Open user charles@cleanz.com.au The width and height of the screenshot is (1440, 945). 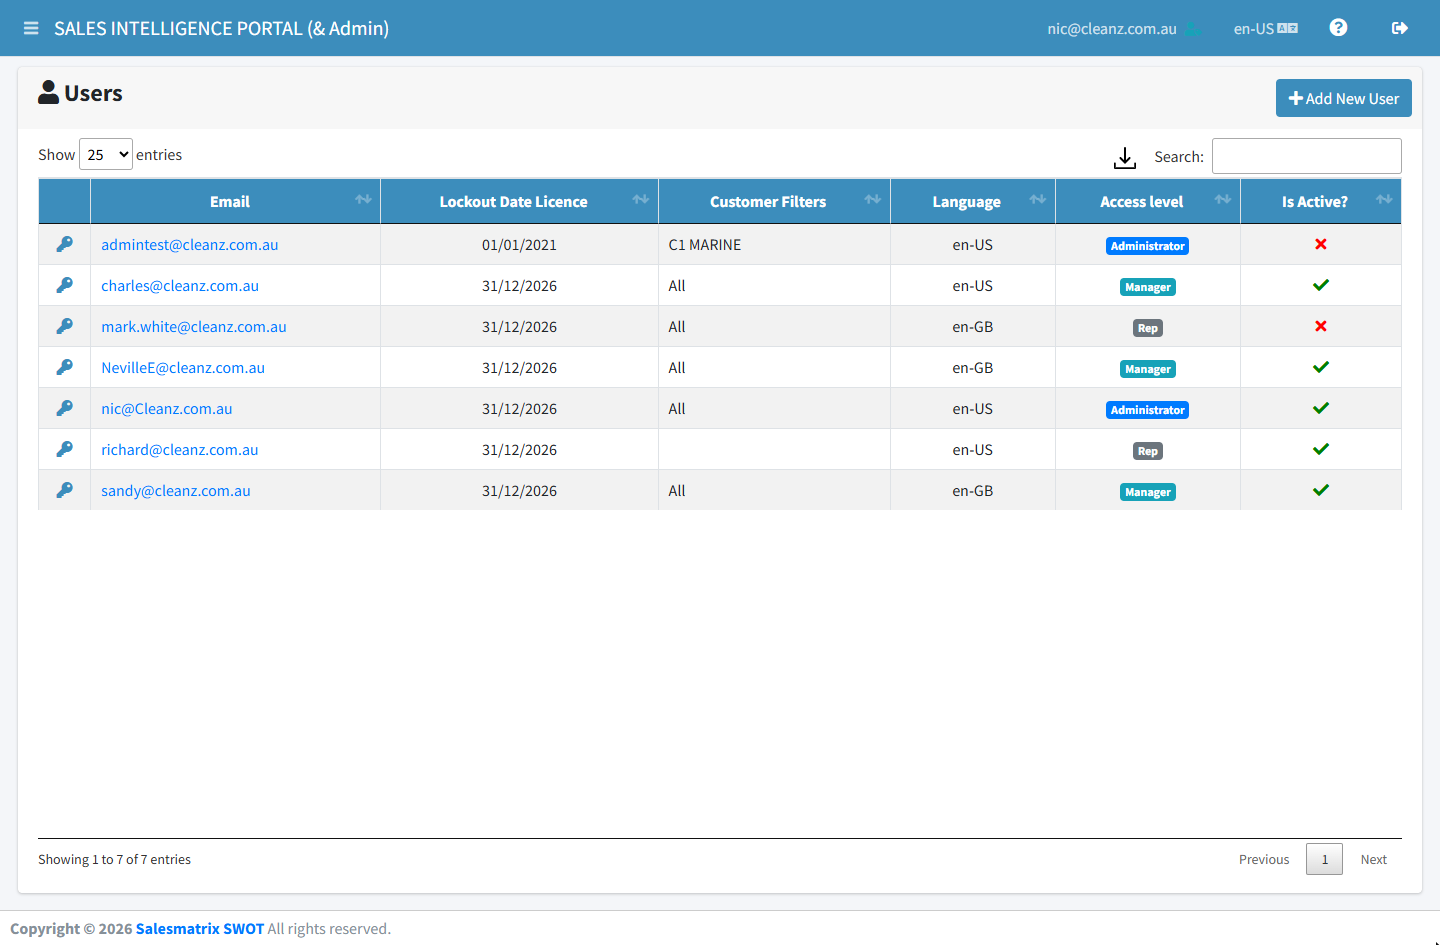pyautogui.click(x=180, y=286)
